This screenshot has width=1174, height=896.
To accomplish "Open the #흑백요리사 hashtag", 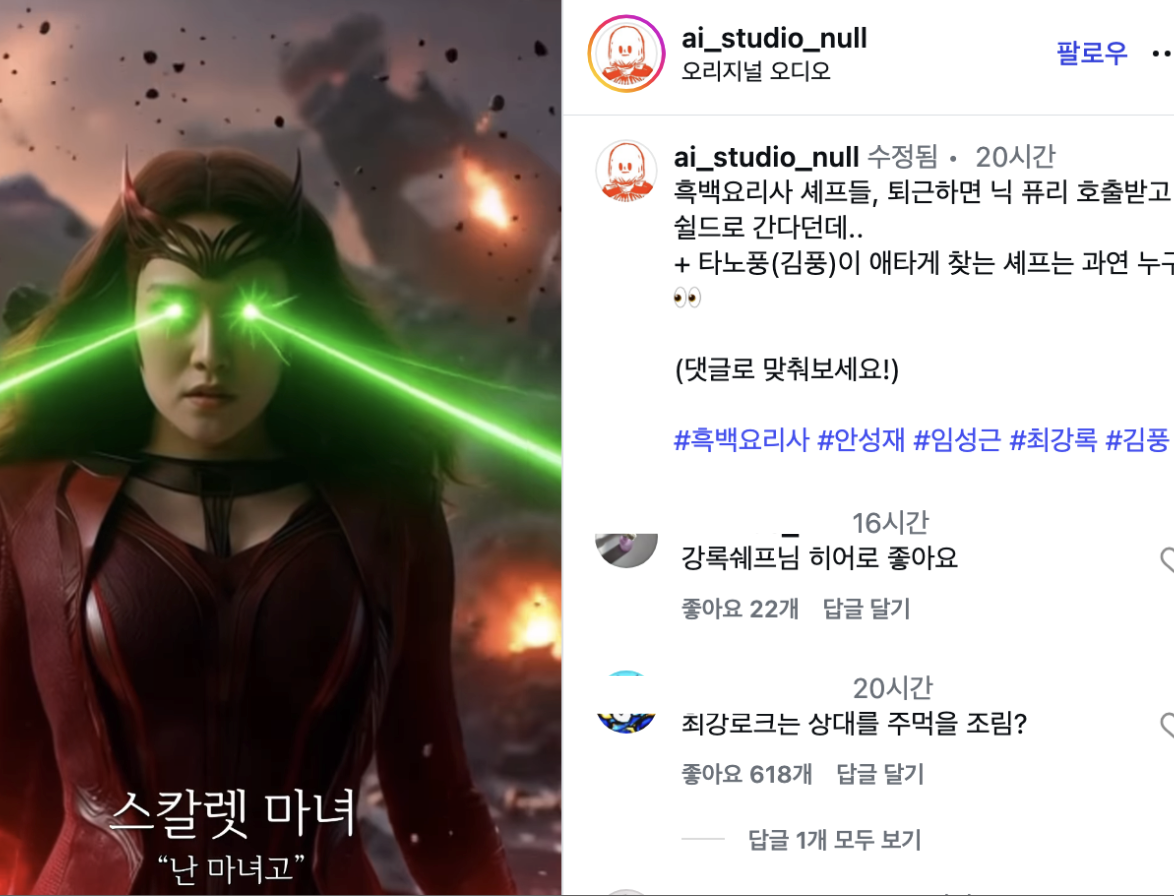I will (x=741, y=439).
